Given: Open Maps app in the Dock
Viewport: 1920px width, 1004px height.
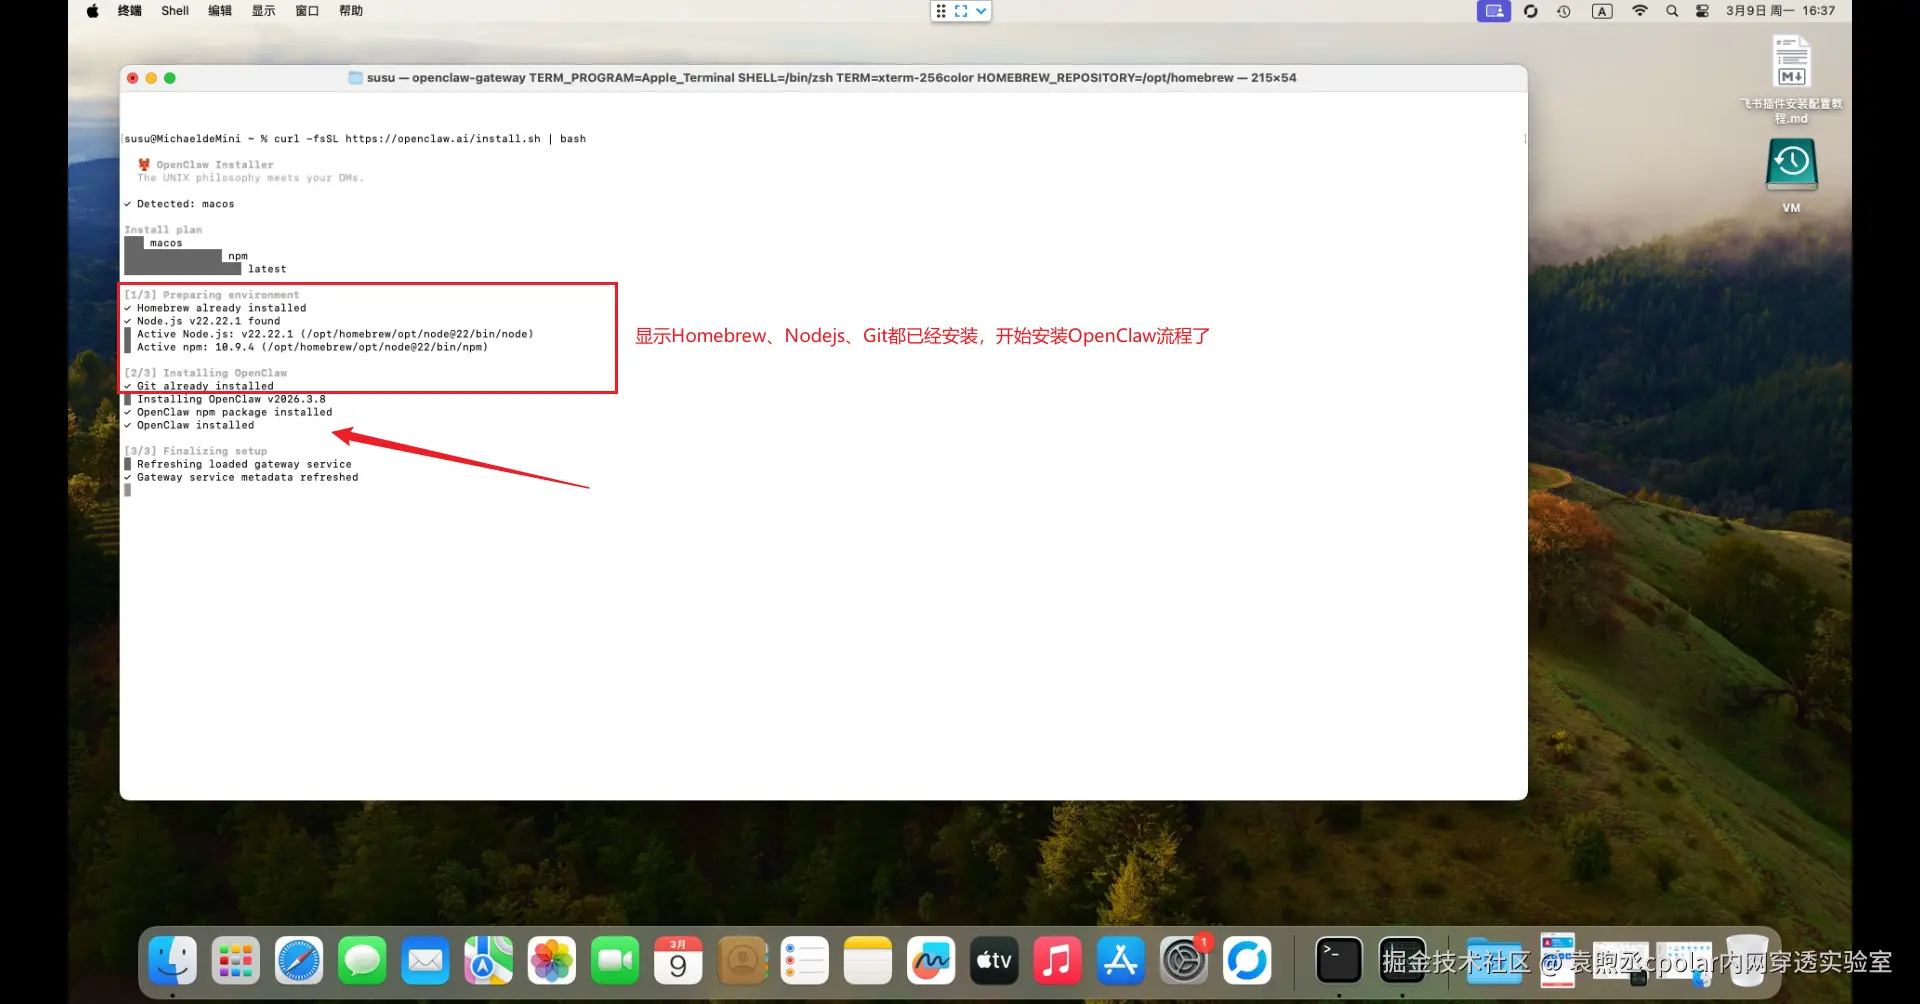Looking at the screenshot, I should (488, 961).
